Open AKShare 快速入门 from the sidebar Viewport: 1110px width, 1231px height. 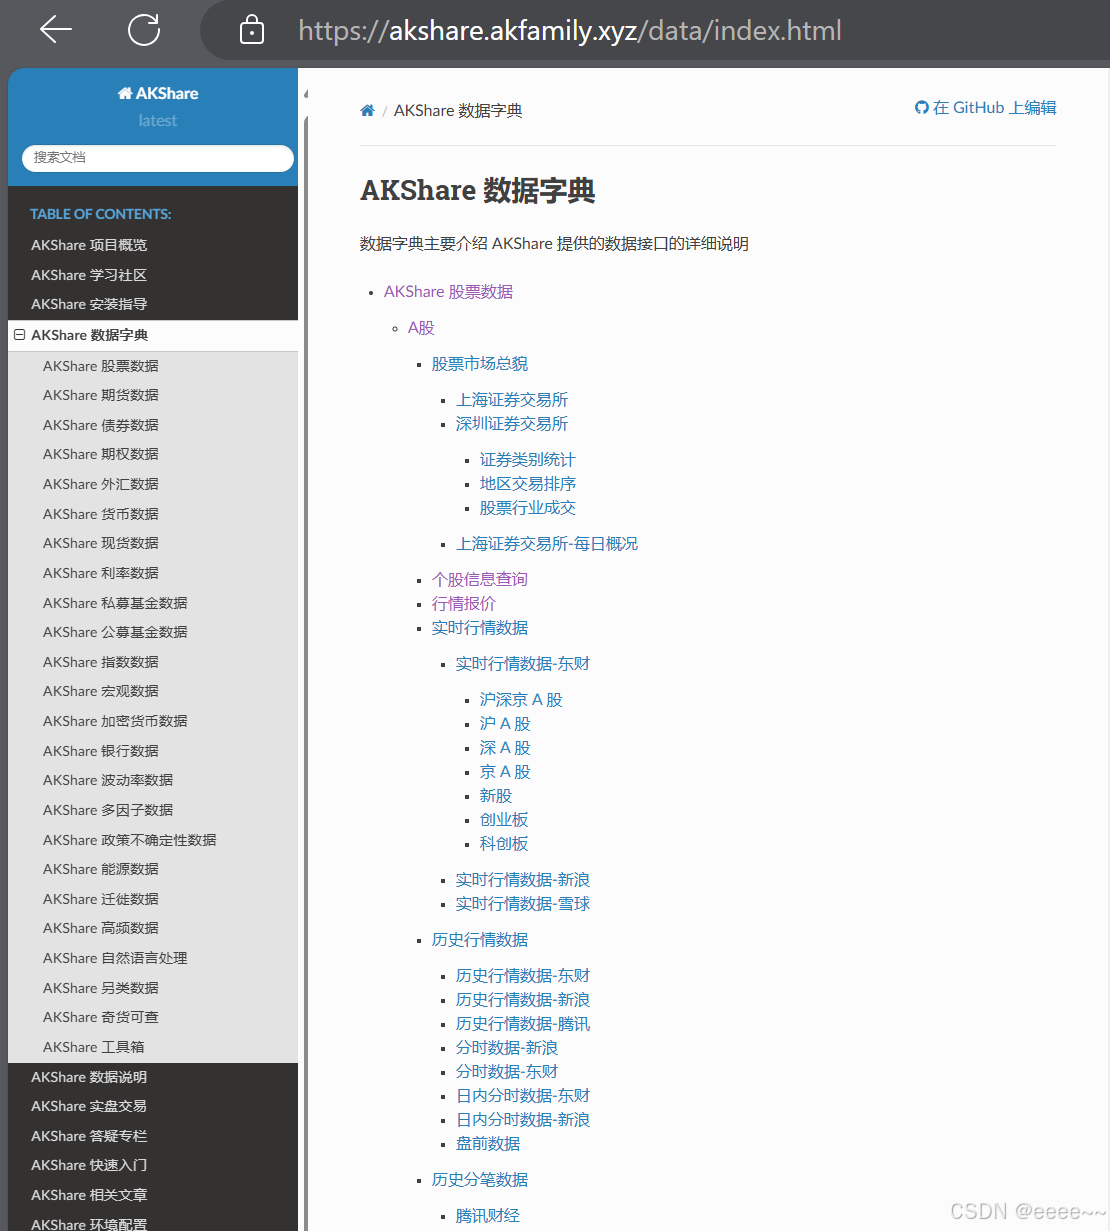point(88,1164)
